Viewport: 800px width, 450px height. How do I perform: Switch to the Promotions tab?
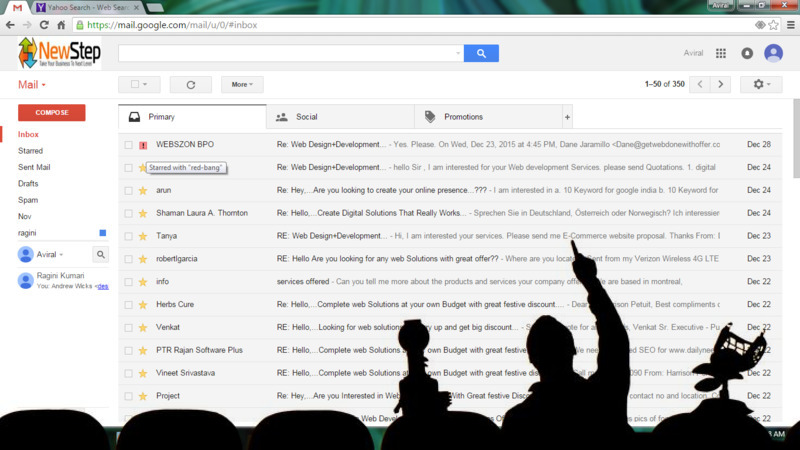point(488,117)
